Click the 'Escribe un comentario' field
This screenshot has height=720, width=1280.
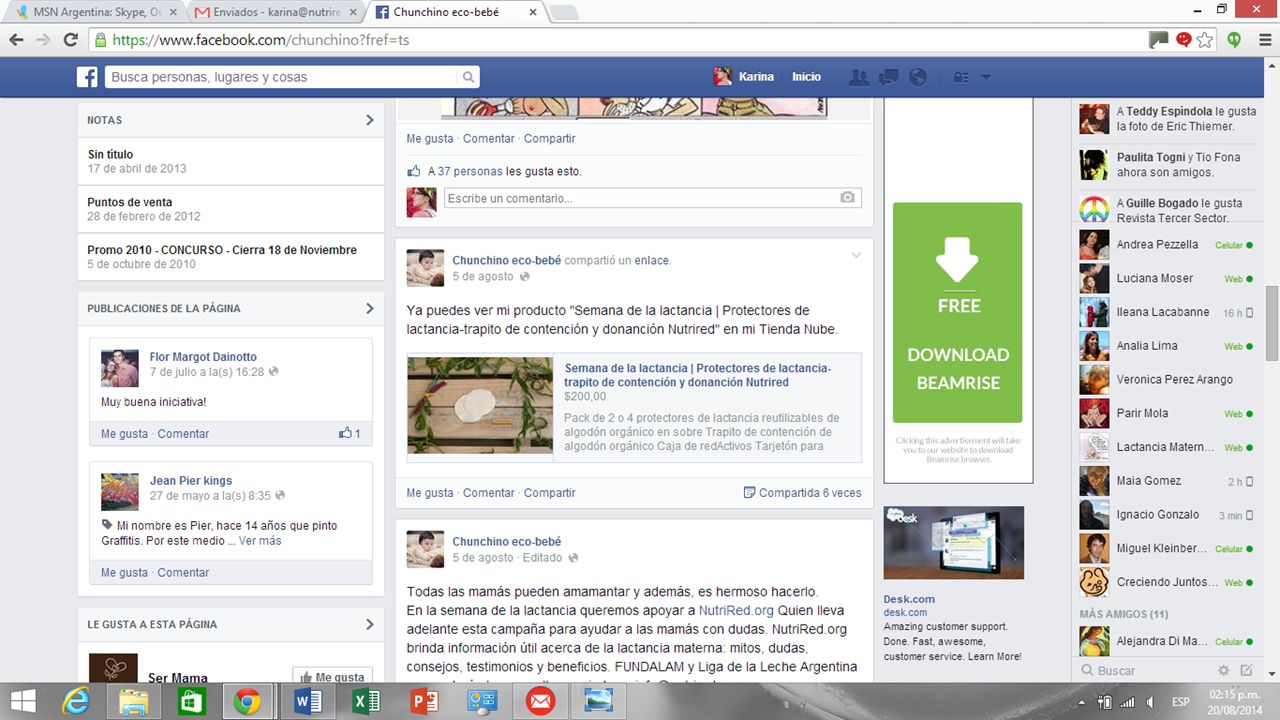(x=652, y=198)
